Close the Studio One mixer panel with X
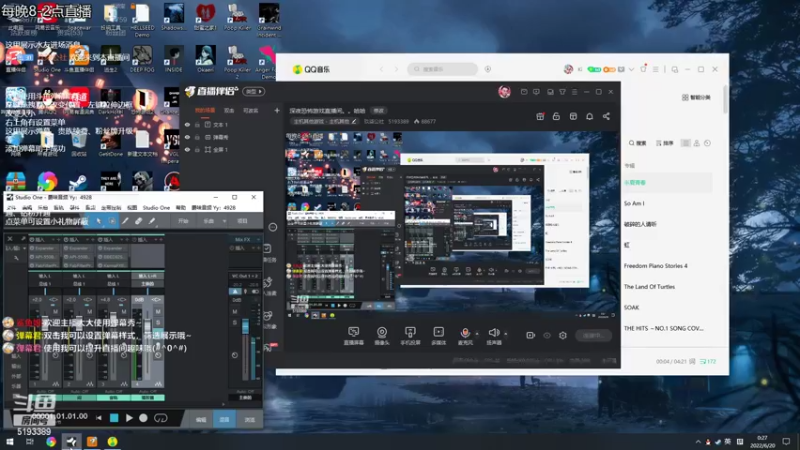This screenshot has height=450, width=800. [10, 239]
